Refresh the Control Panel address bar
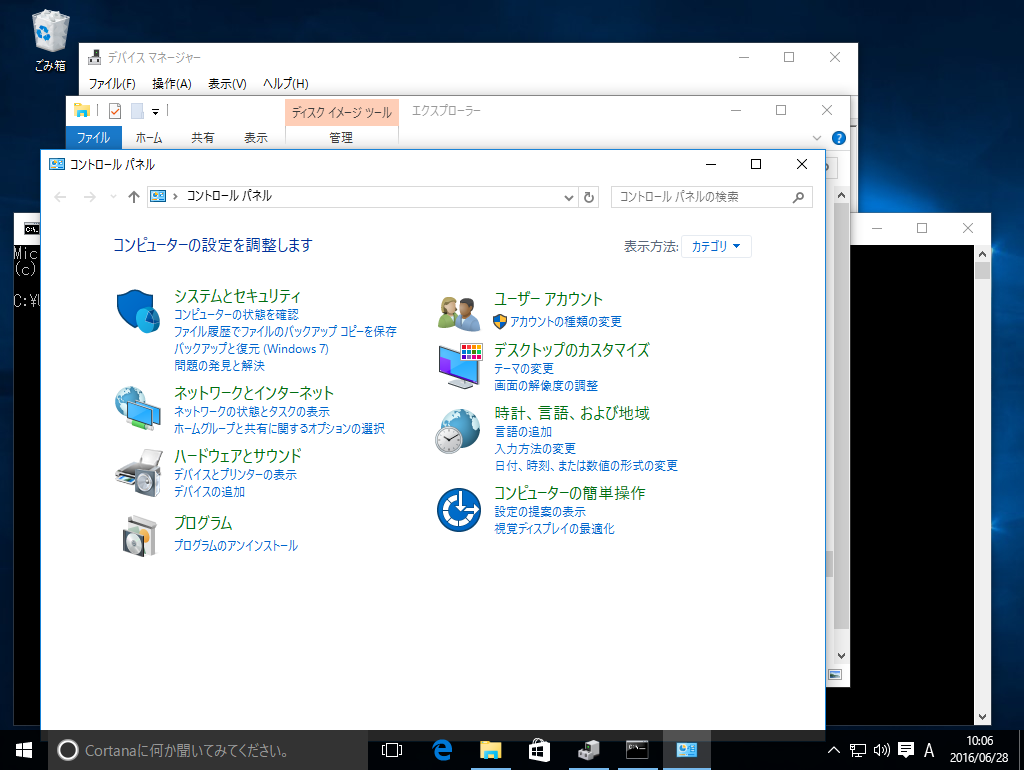This screenshot has width=1024, height=770. (x=589, y=197)
